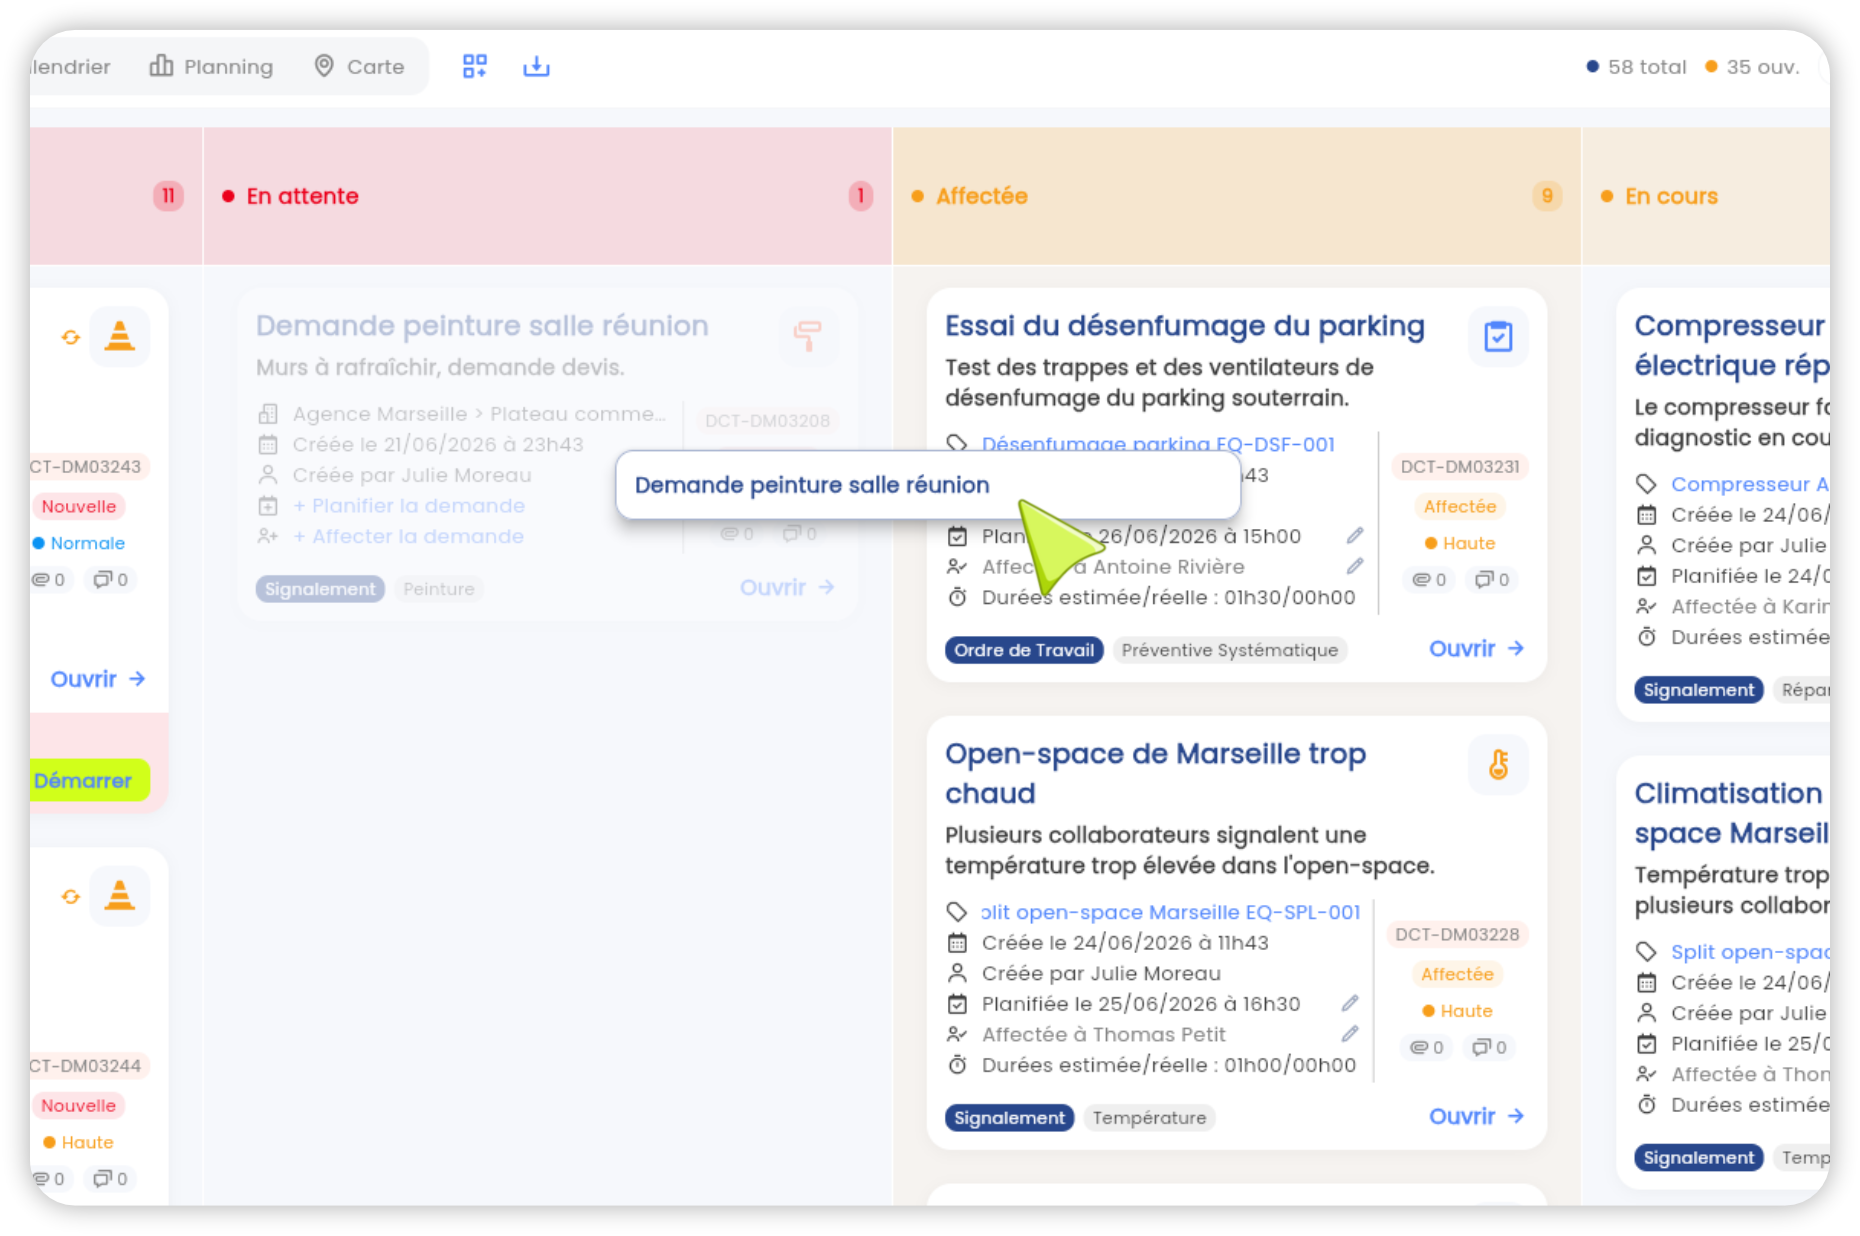Screen dimensions: 1860x1236
Task: Edit assignee Antoine Rivière pencil icon
Action: pos(1355,566)
